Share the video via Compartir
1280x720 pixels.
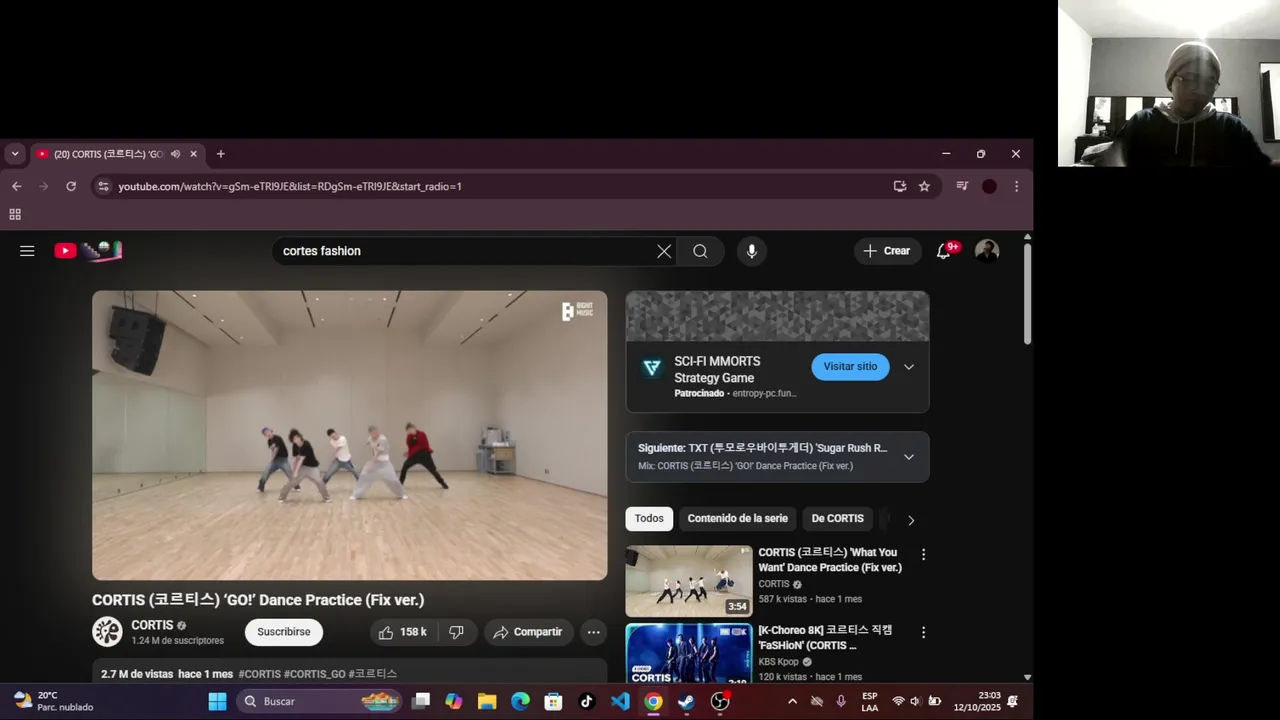[x=528, y=632]
